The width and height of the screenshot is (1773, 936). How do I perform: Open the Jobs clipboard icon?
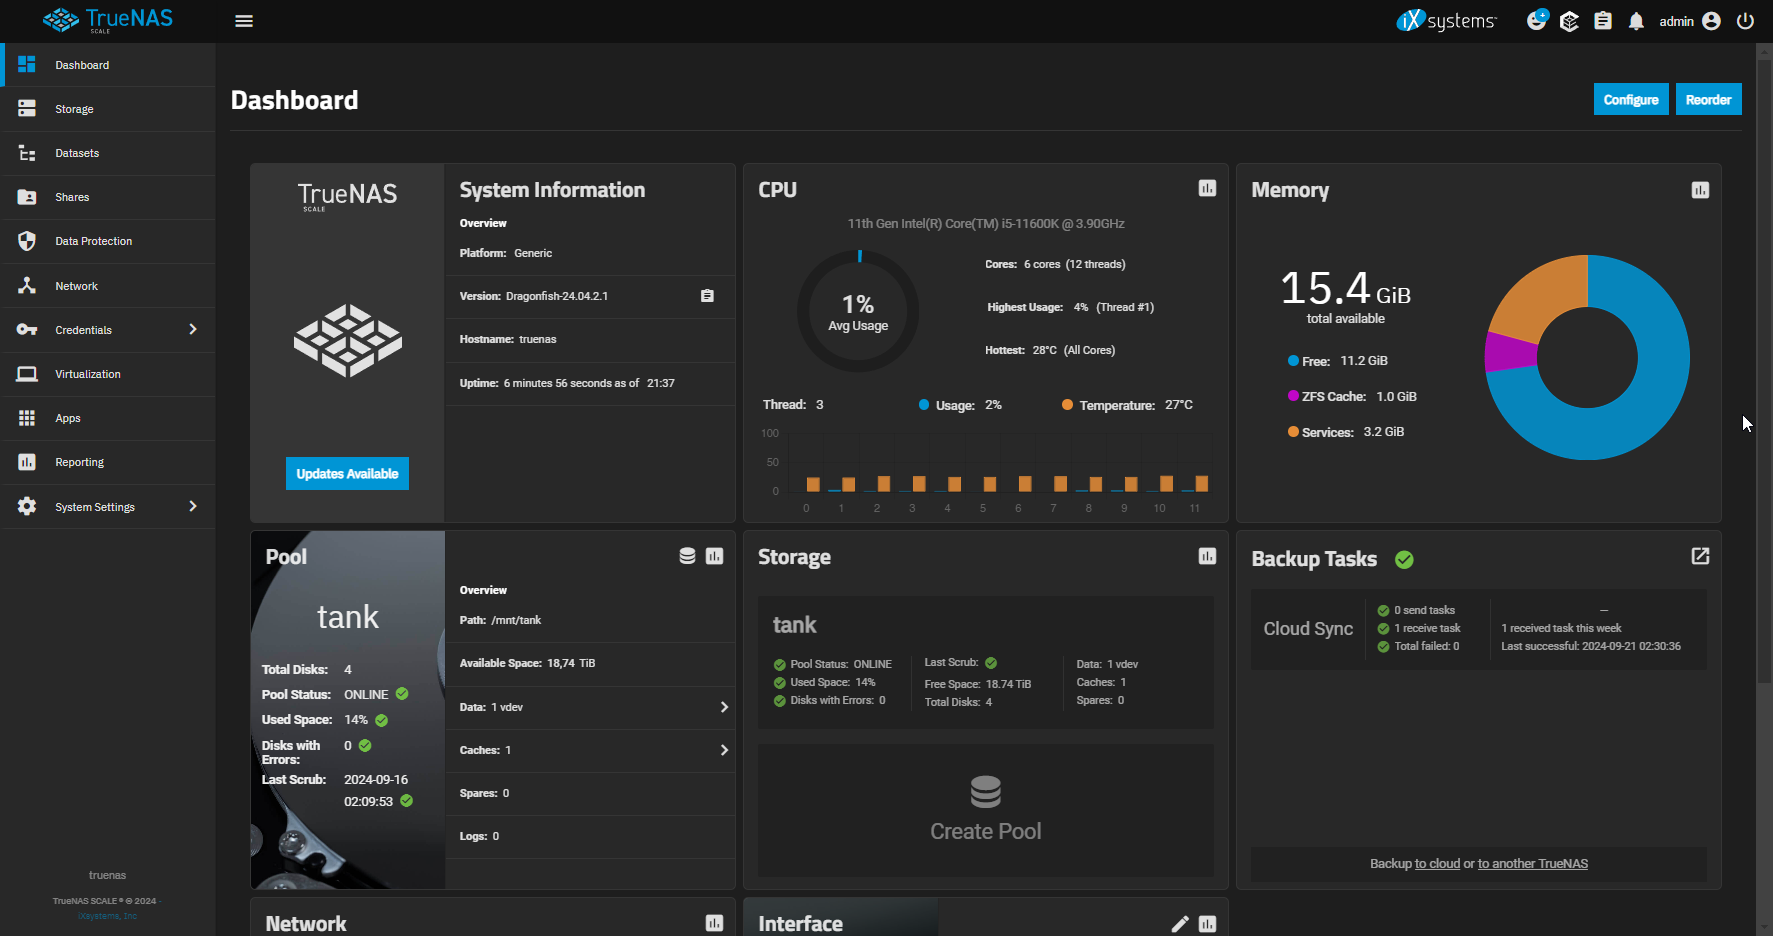[1603, 21]
